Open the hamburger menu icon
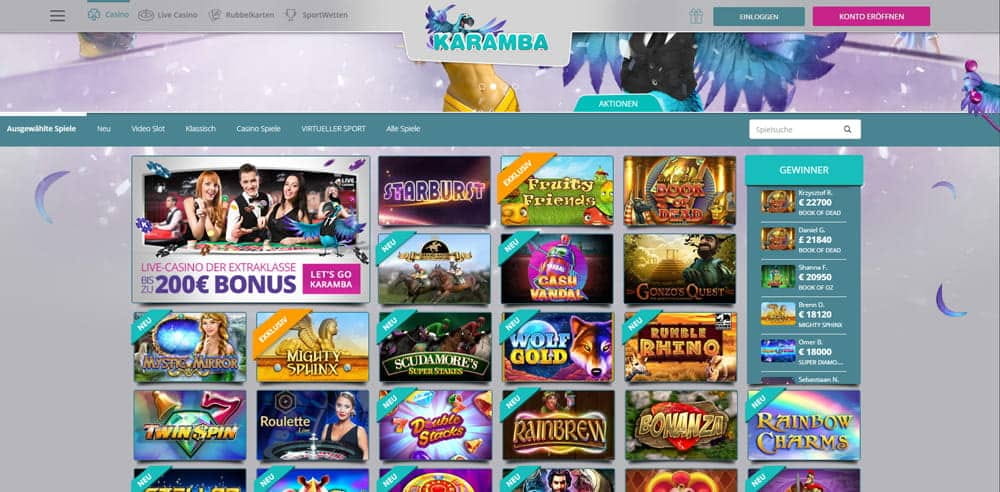The width and height of the screenshot is (1000, 492). [57, 16]
